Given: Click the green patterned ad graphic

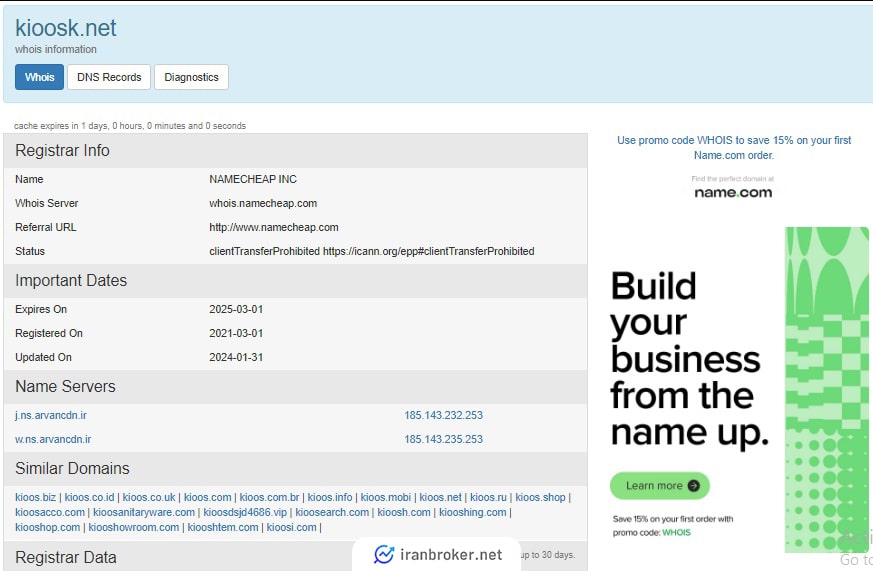Looking at the screenshot, I should point(827,390).
